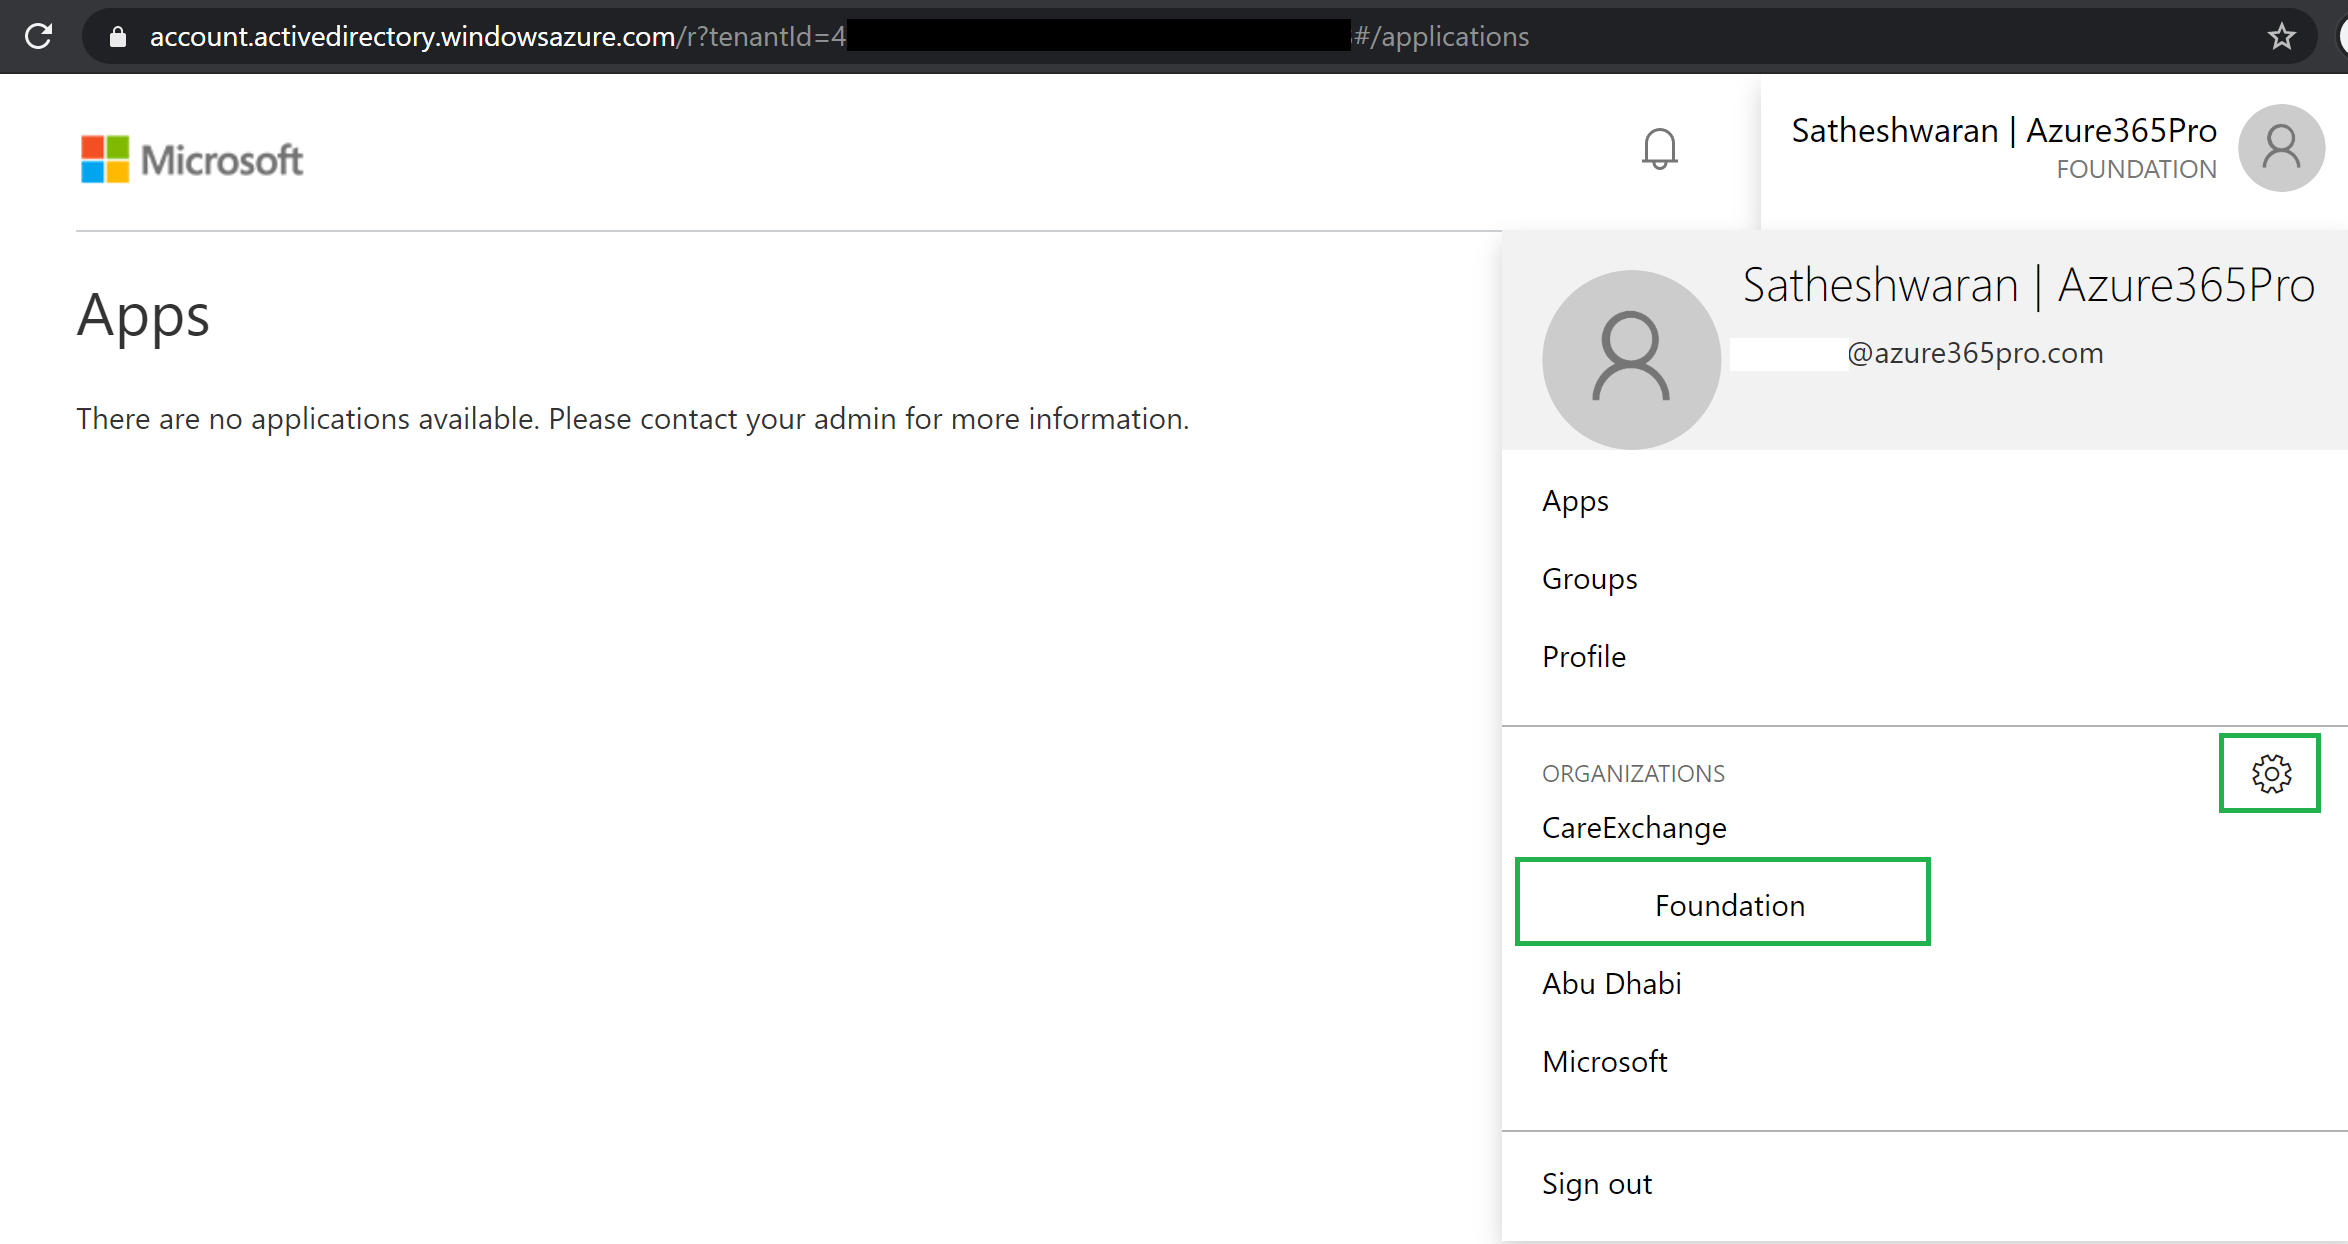The width and height of the screenshot is (2348, 1244).
Task: Click the large Satheshwaran | Azure365Pro name
Action: click(x=2028, y=286)
